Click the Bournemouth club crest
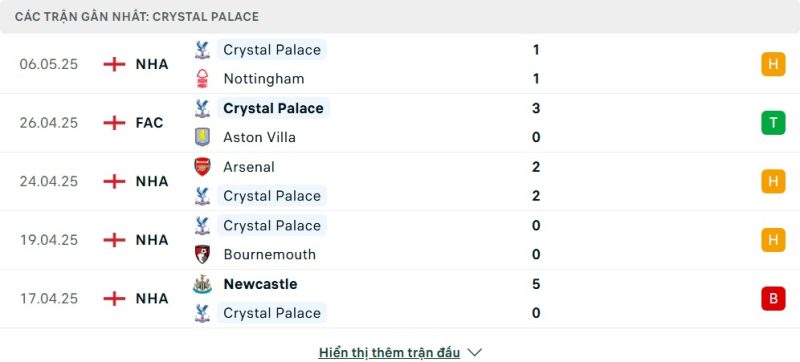800x362 pixels. coord(203,254)
